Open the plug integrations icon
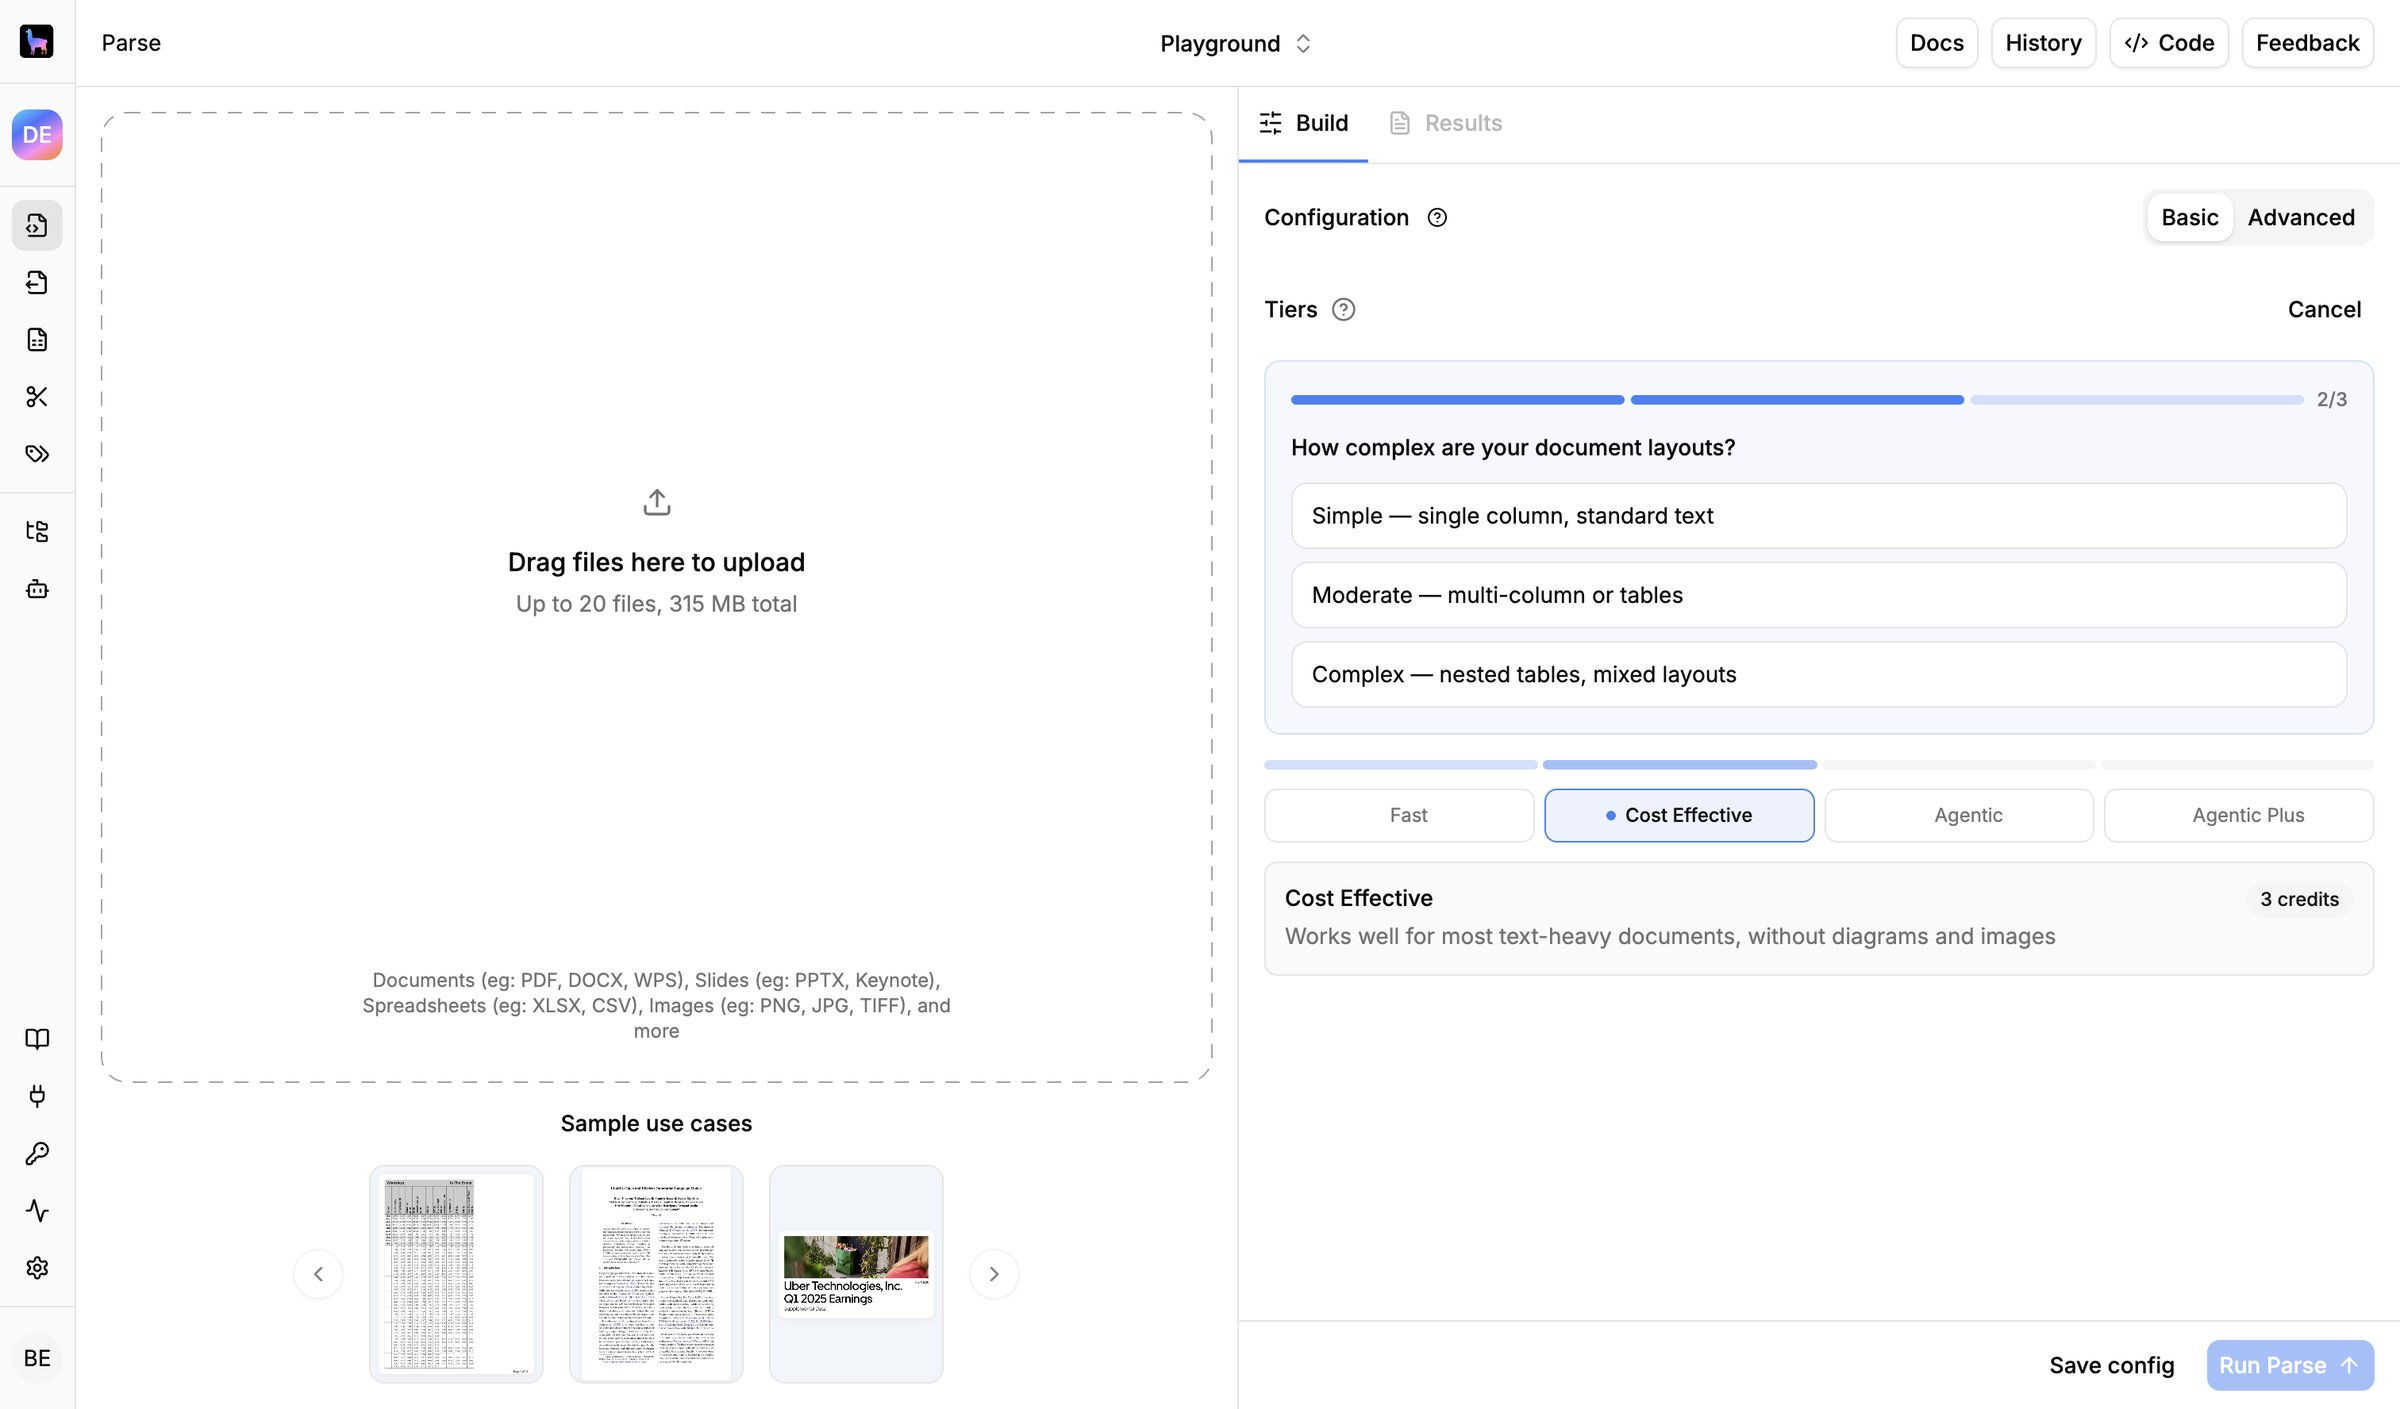Image resolution: width=2400 pixels, height=1409 pixels. (x=37, y=1096)
